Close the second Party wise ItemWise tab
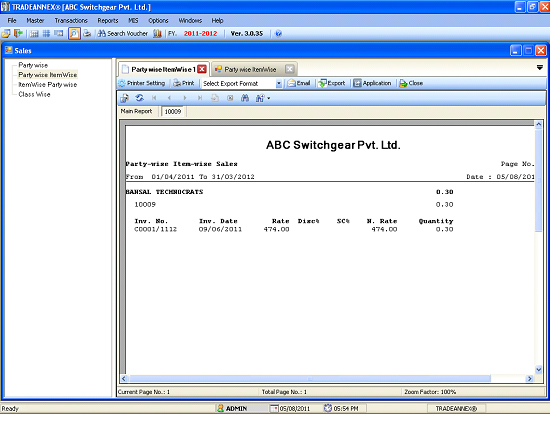550x429 pixels. [289, 69]
